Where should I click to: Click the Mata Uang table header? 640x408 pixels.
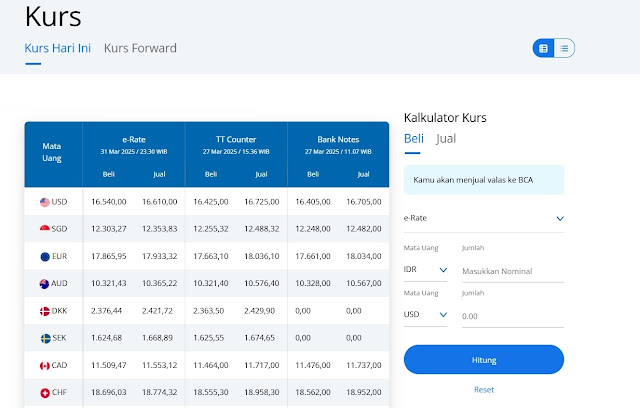(x=52, y=152)
